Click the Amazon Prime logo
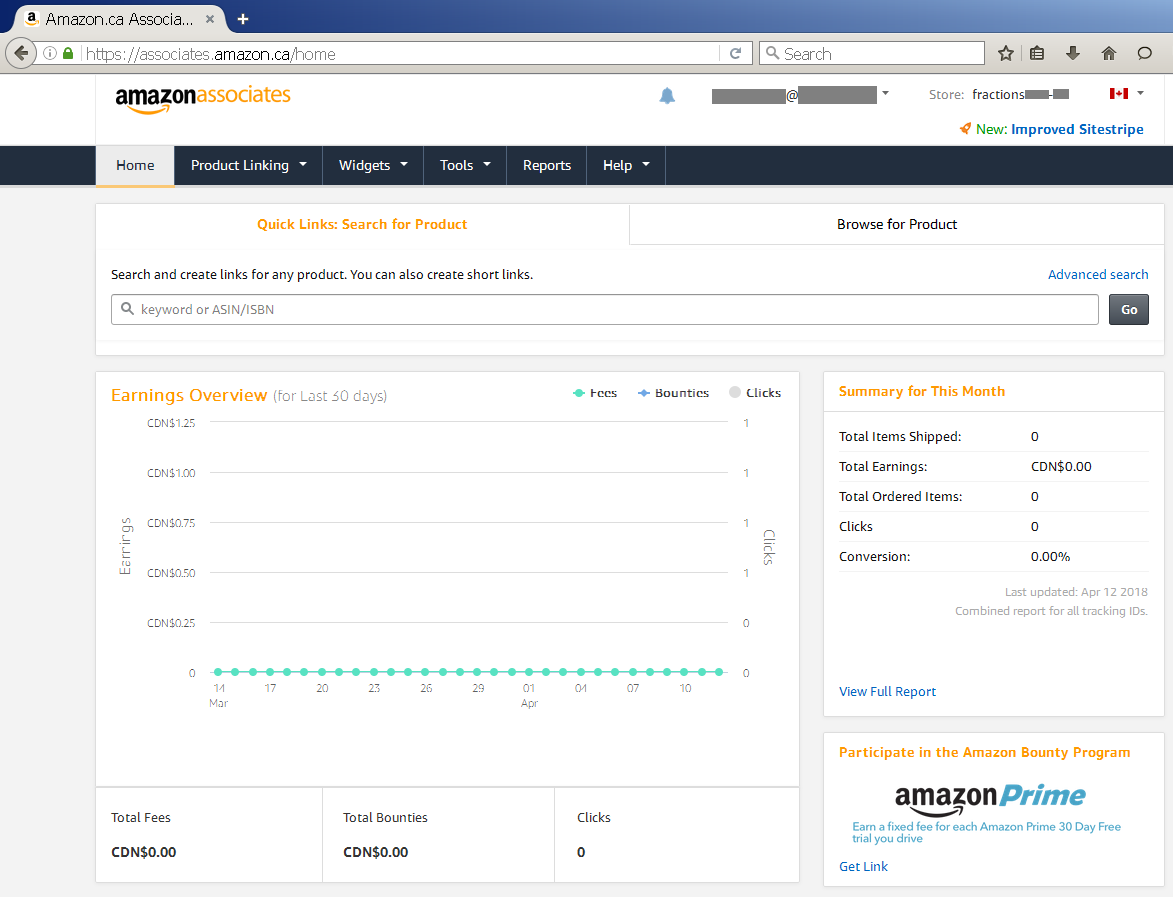The width and height of the screenshot is (1173, 897). (990, 799)
